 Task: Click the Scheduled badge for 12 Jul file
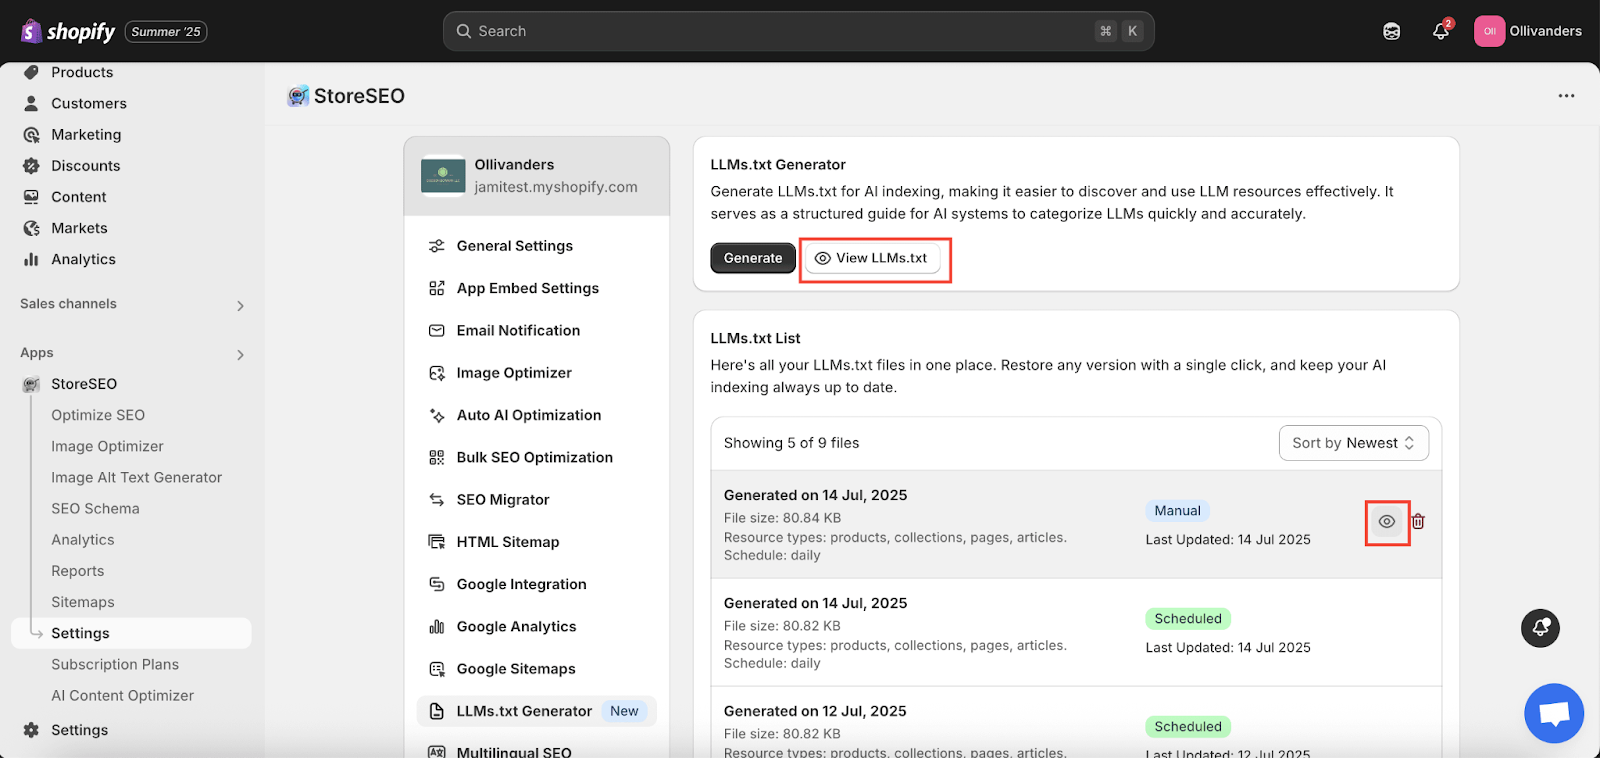coord(1188,727)
